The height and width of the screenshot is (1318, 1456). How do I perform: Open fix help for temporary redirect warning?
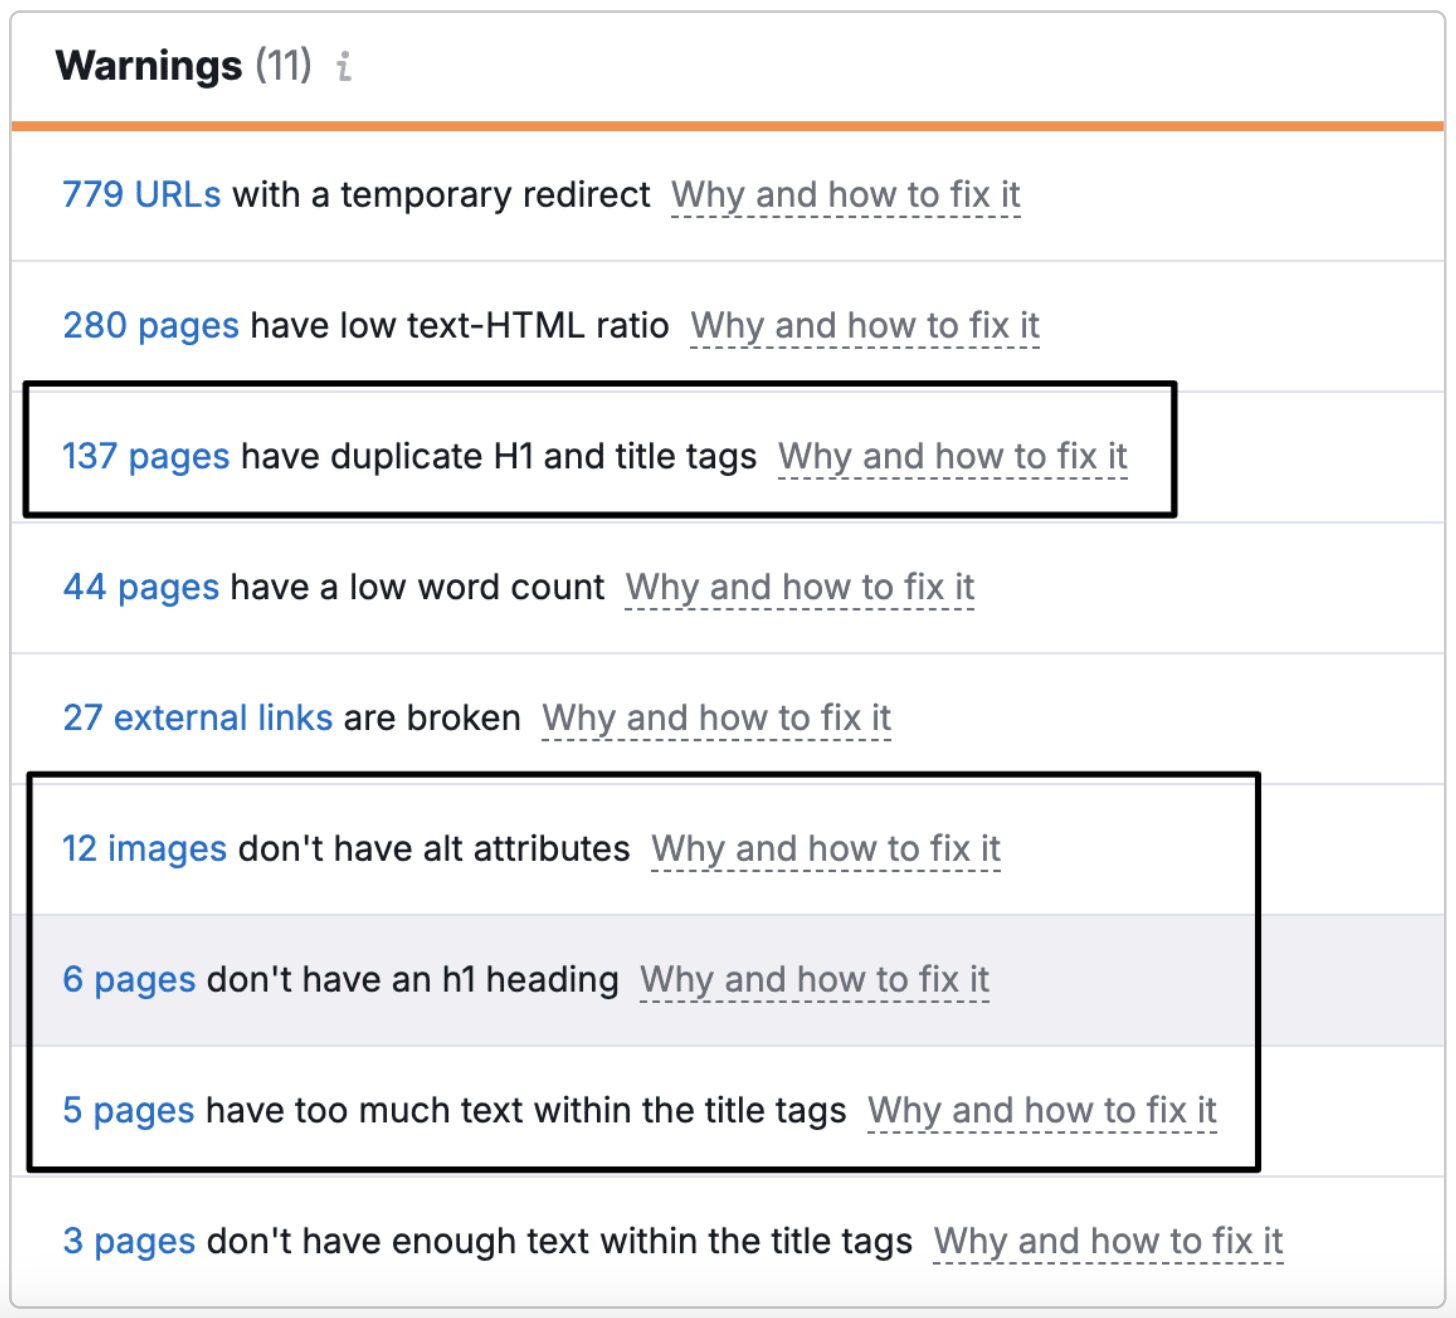[x=846, y=194]
